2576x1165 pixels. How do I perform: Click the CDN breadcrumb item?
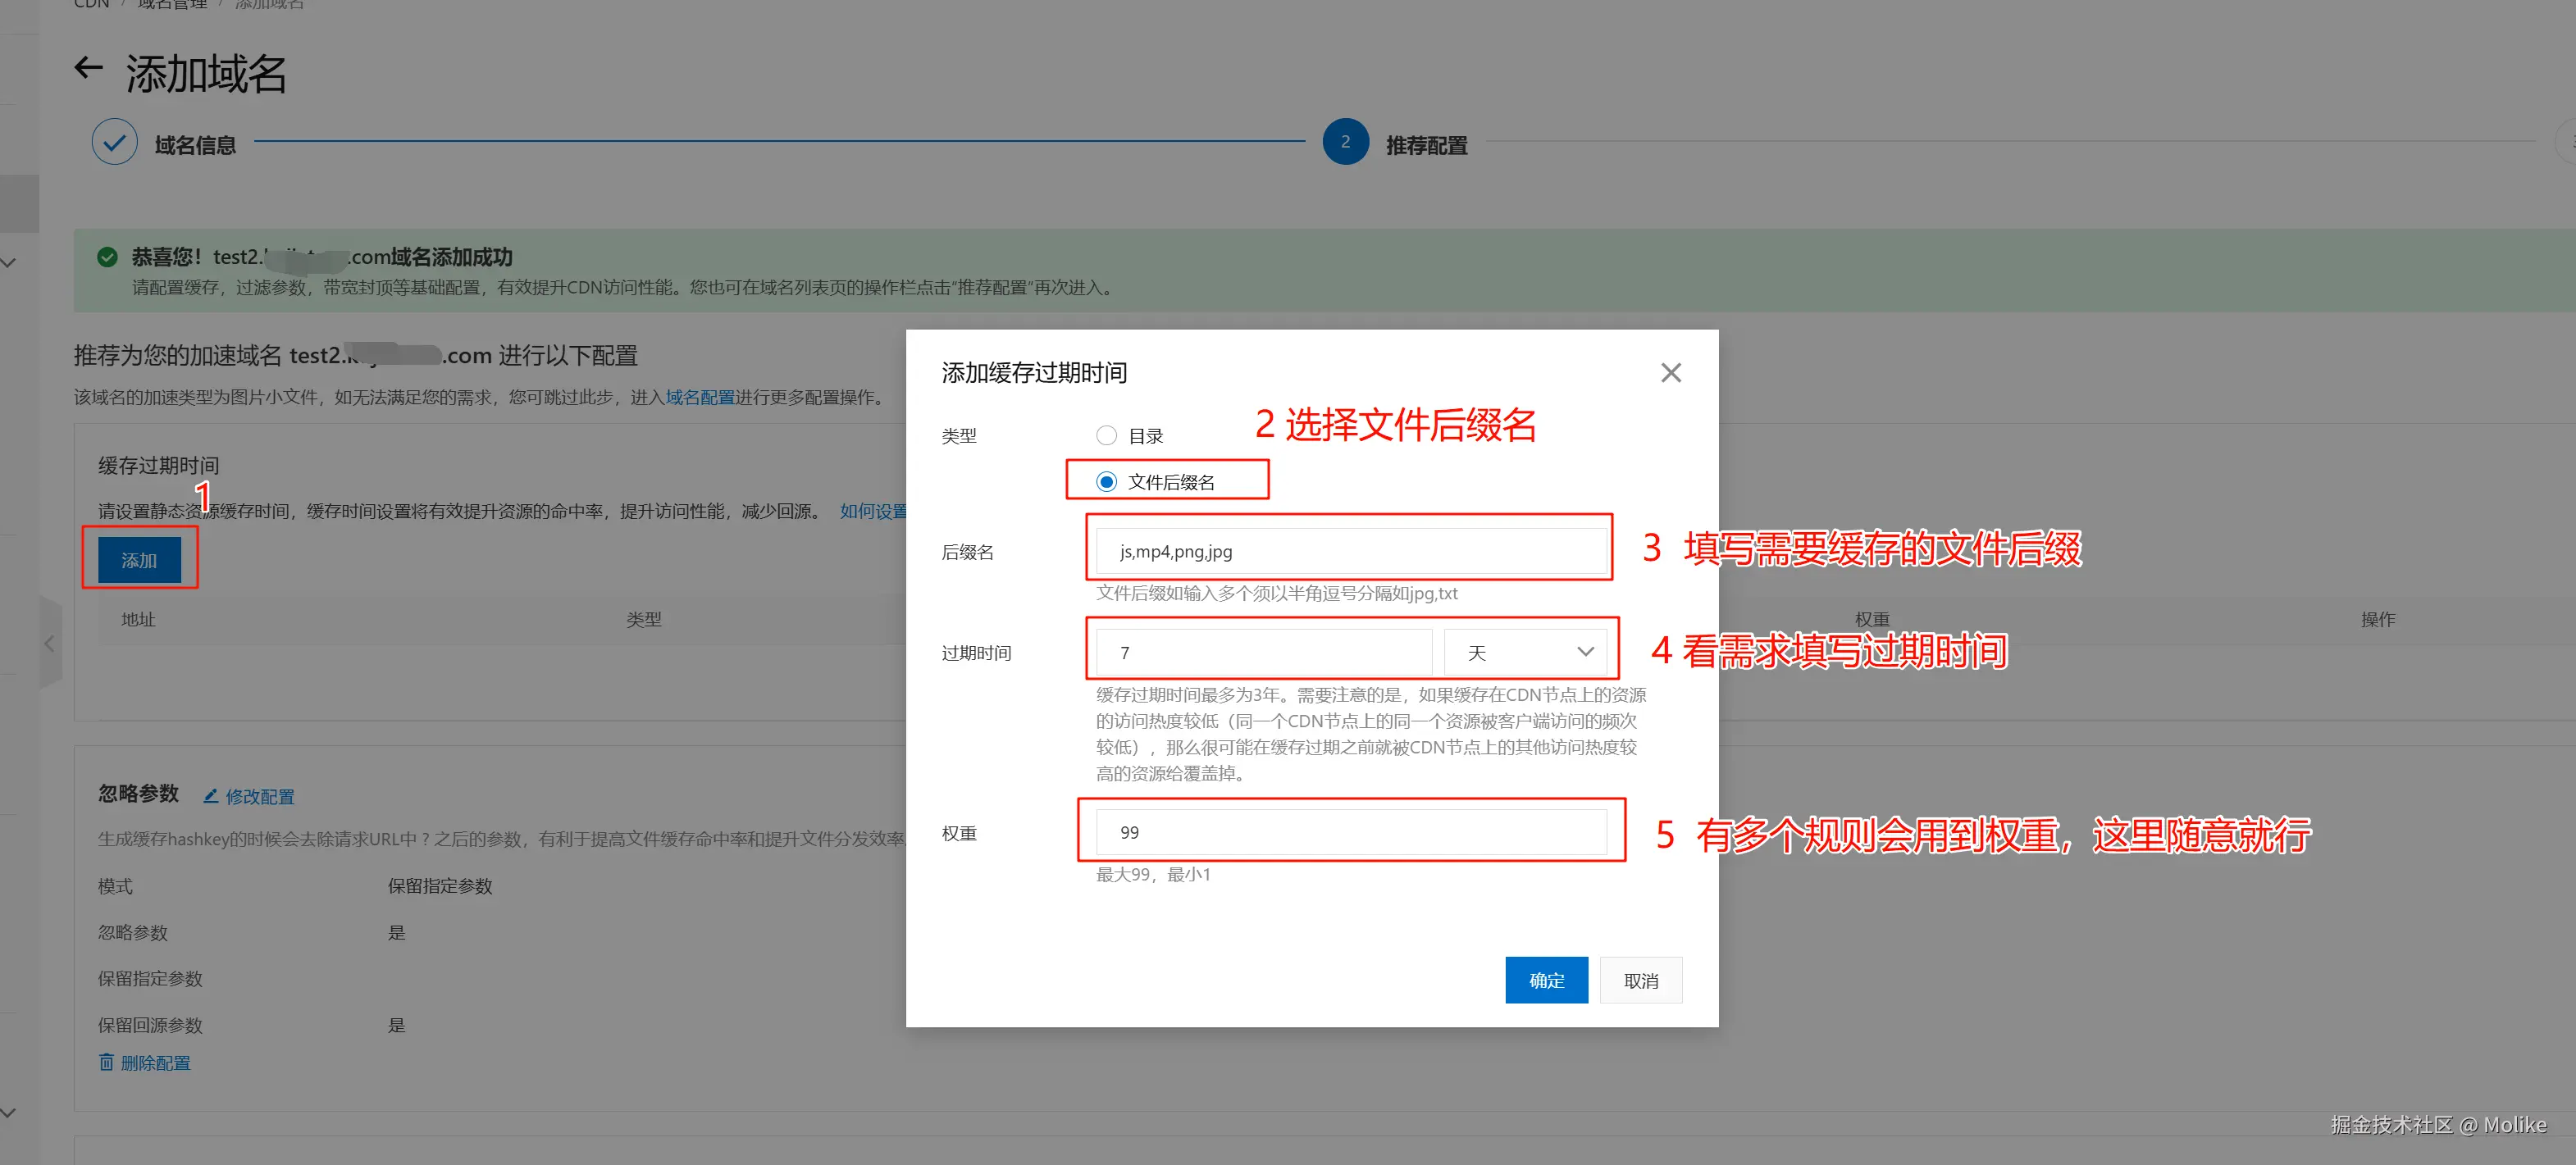(91, 4)
